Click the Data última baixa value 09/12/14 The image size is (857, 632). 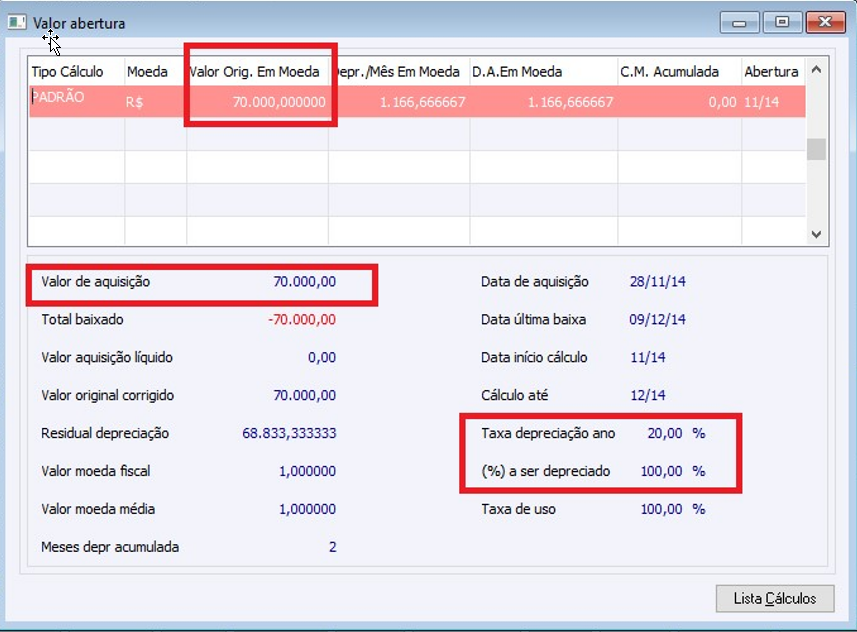[658, 319]
